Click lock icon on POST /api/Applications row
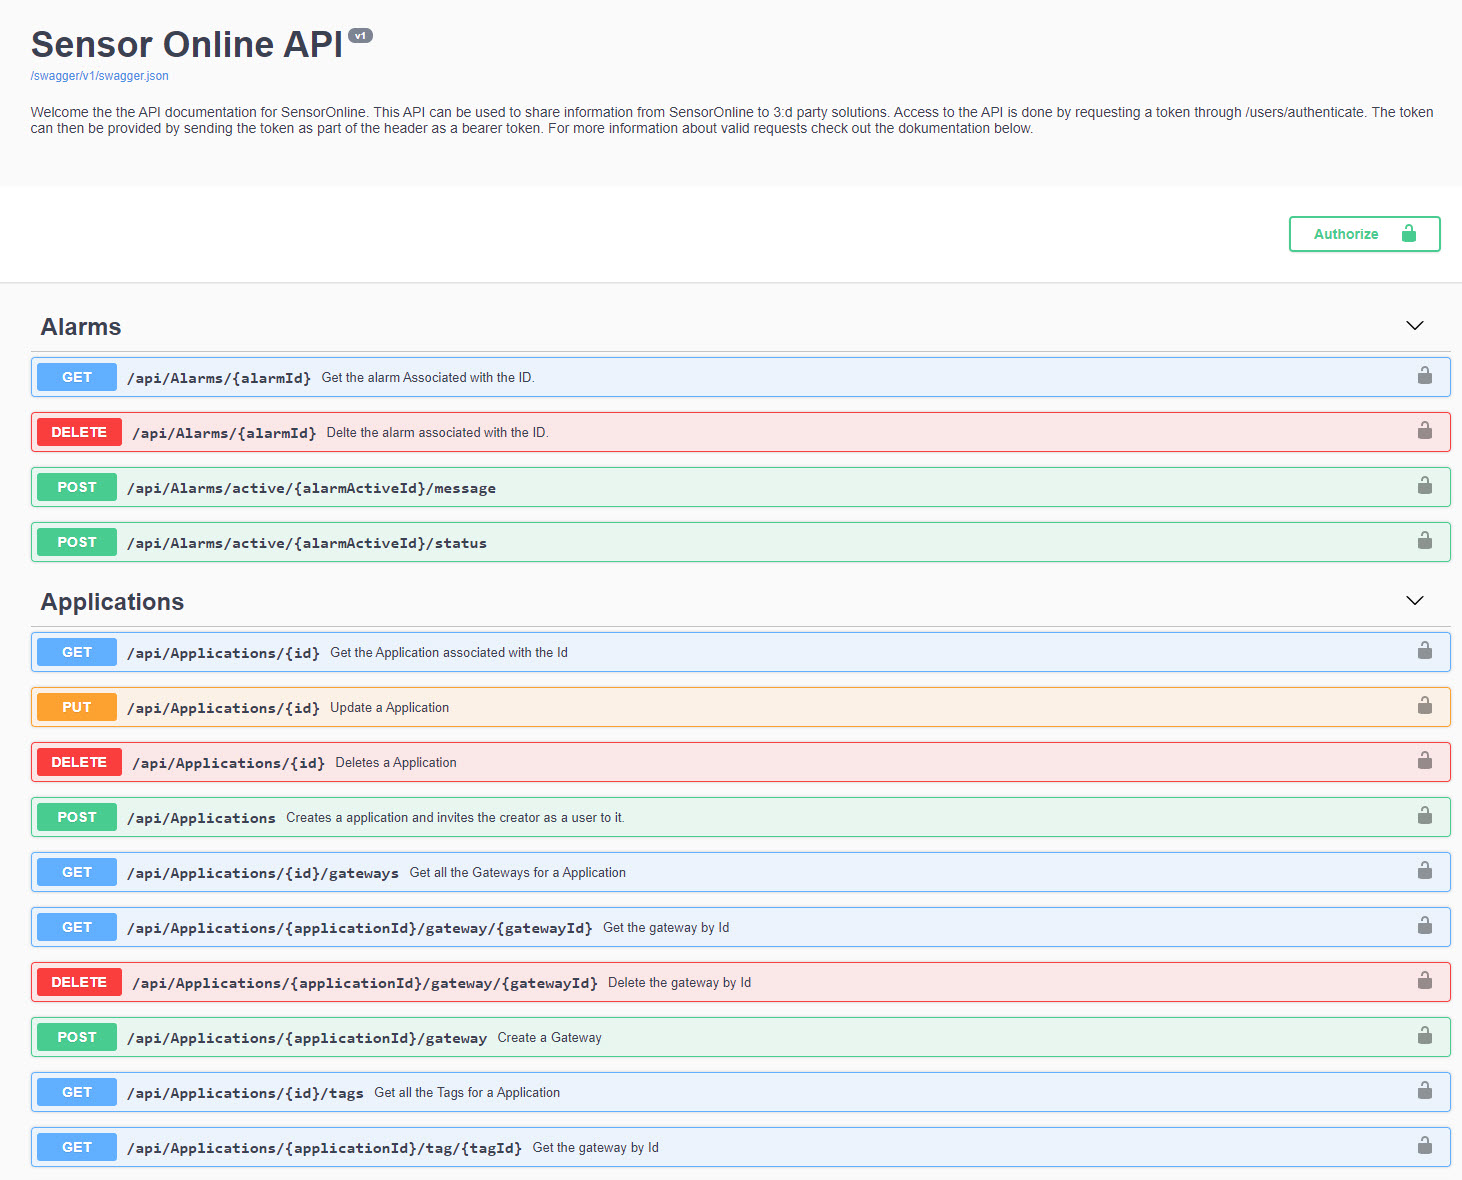 click(1424, 816)
